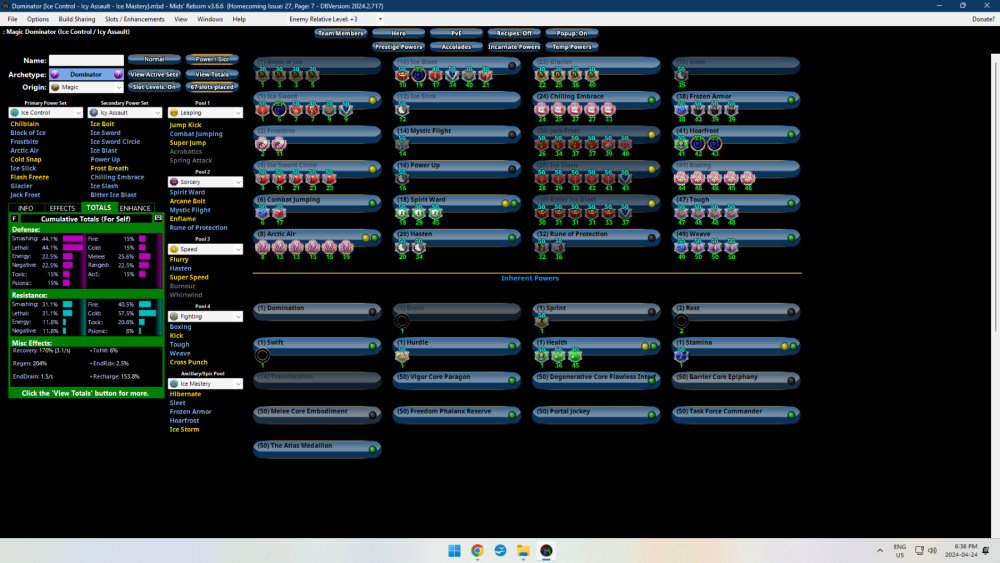Viewport: 1000px width, 563px height.
Task: Click the enhancement slot under Sleet
Action: 682,77
